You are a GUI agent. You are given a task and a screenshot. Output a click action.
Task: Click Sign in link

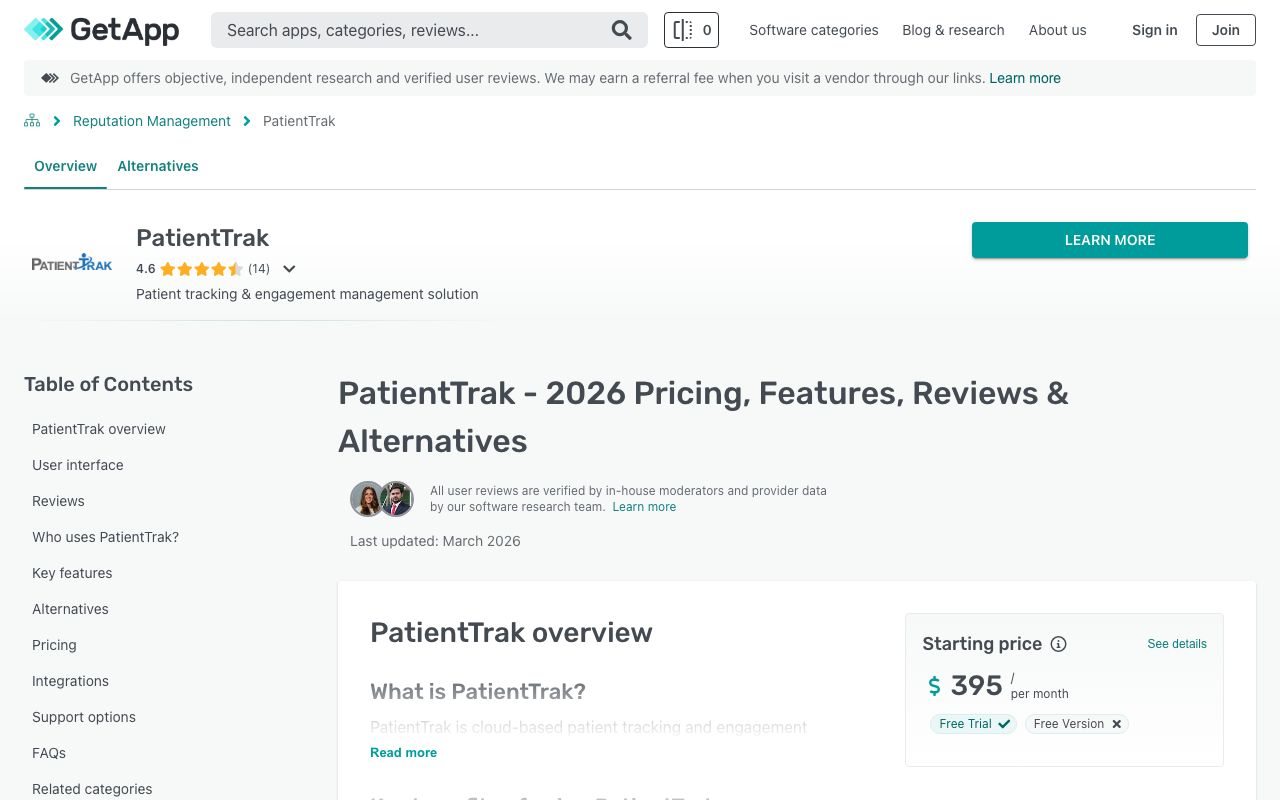1154,30
